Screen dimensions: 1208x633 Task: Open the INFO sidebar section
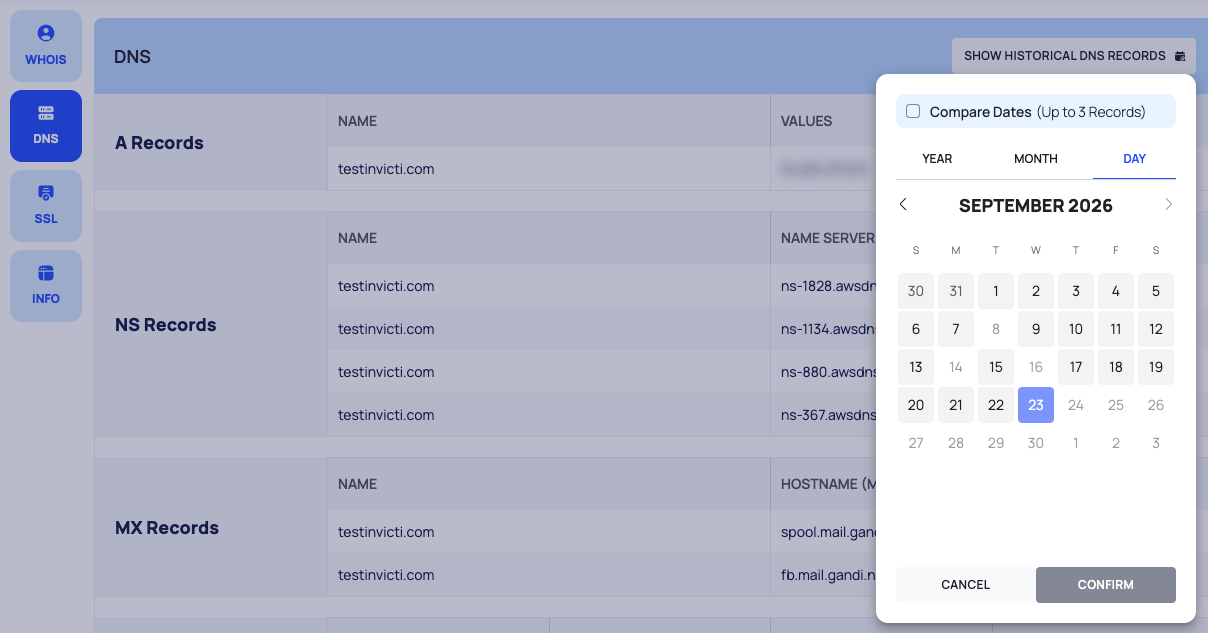click(46, 286)
